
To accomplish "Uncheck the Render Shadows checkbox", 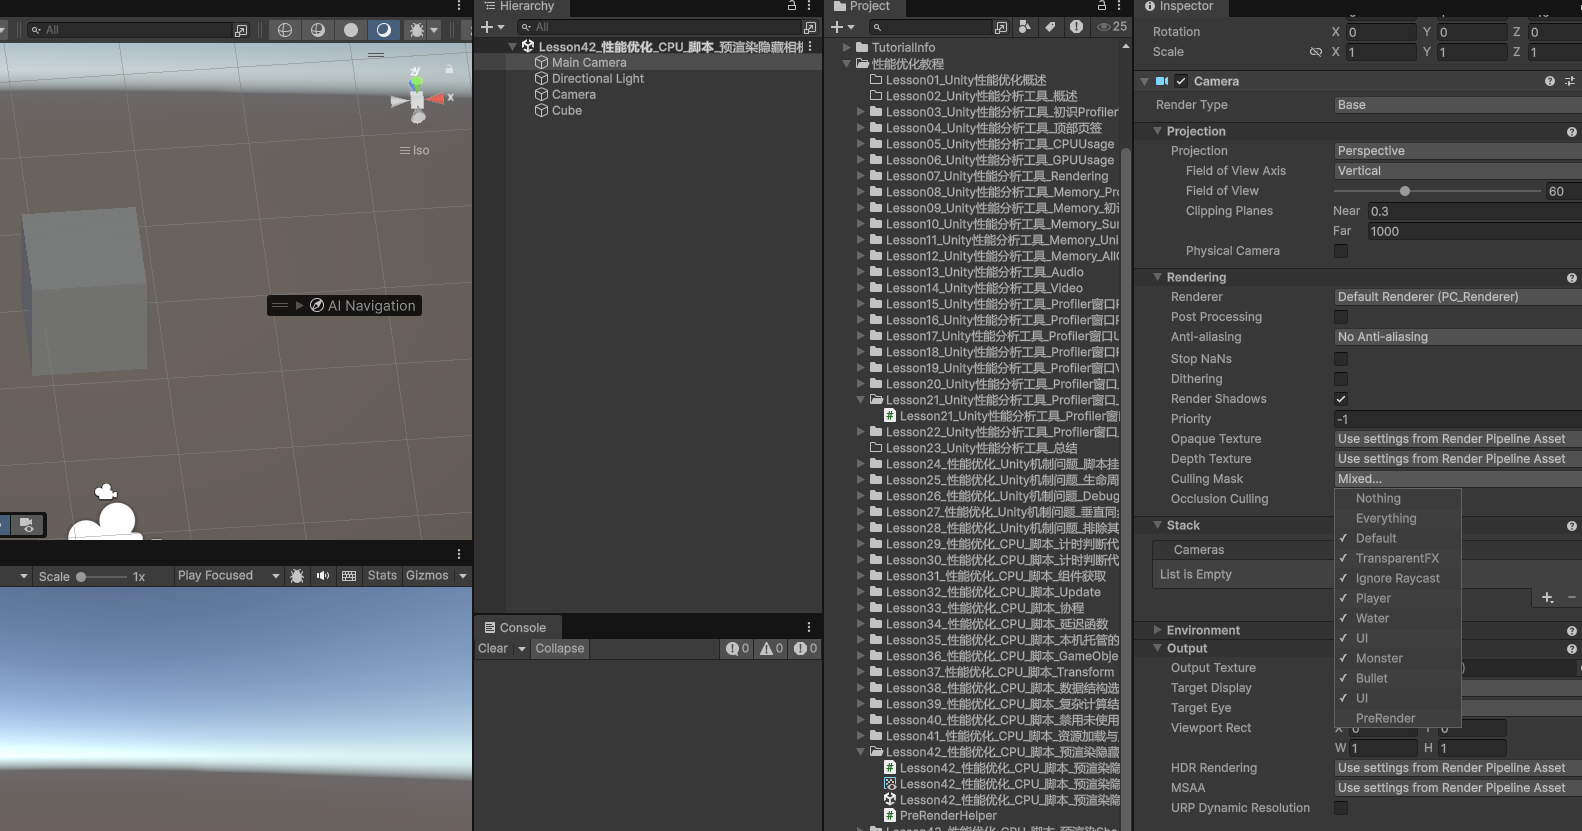I will [1341, 399].
